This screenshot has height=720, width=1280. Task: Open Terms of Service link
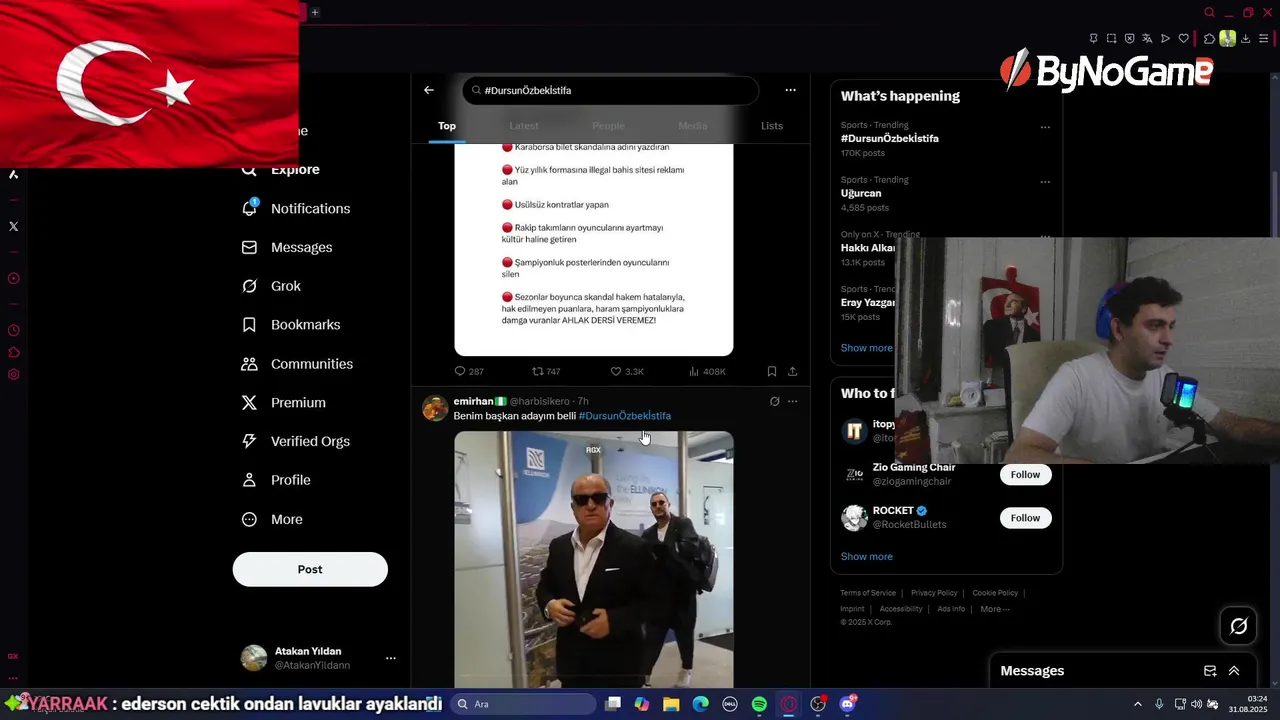coord(868,593)
